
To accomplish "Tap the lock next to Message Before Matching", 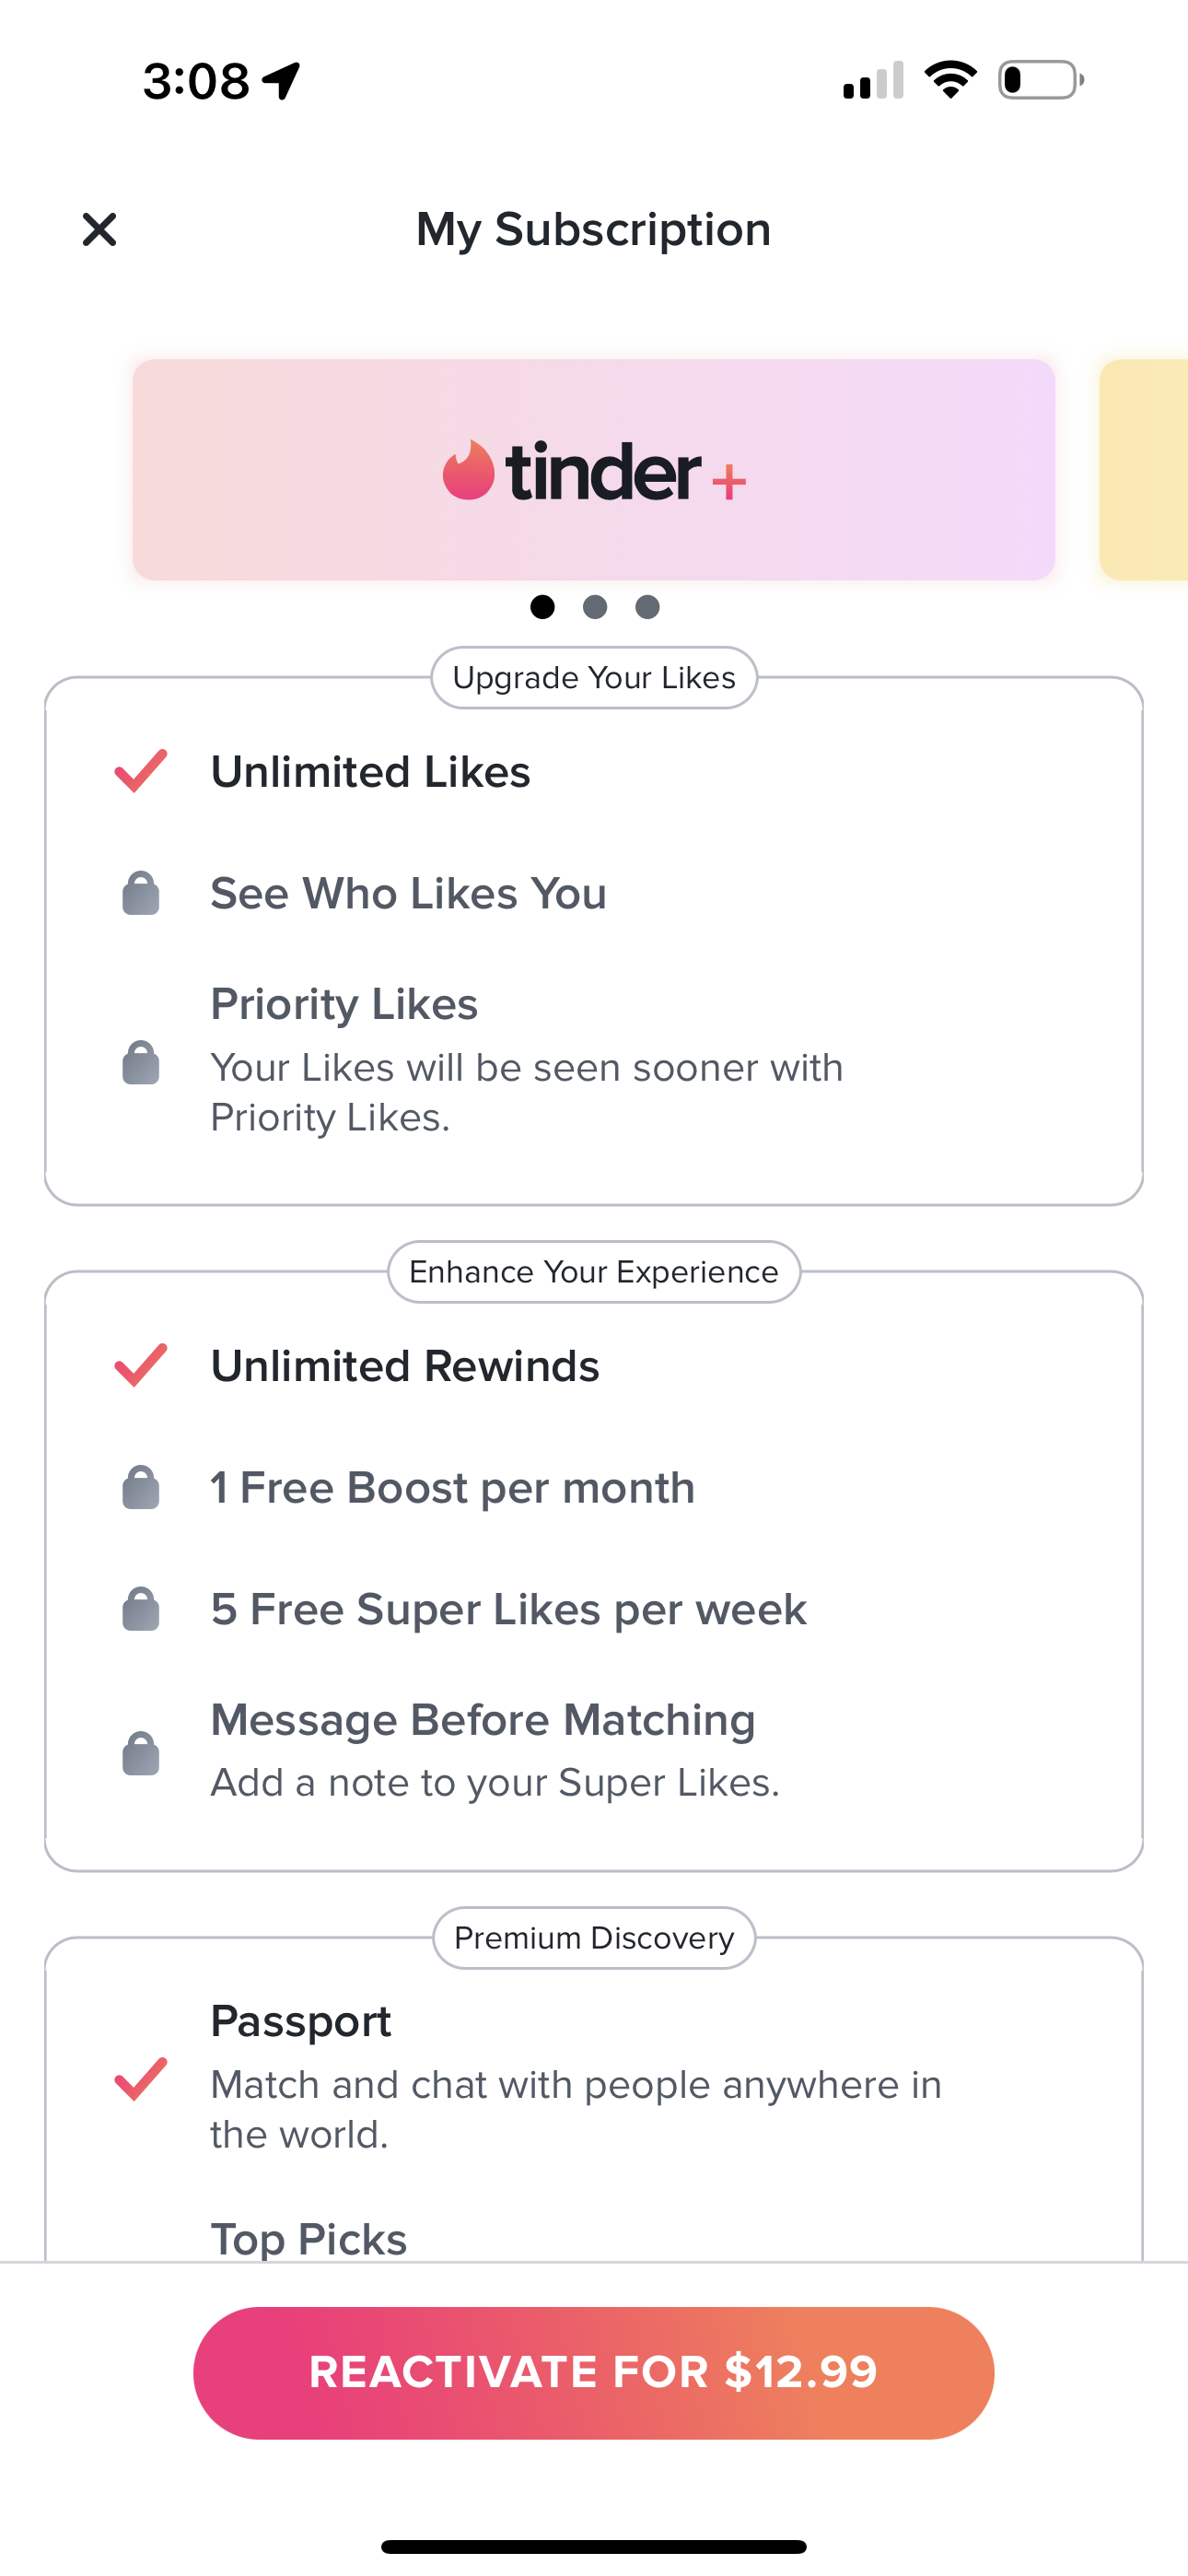I will point(141,1753).
